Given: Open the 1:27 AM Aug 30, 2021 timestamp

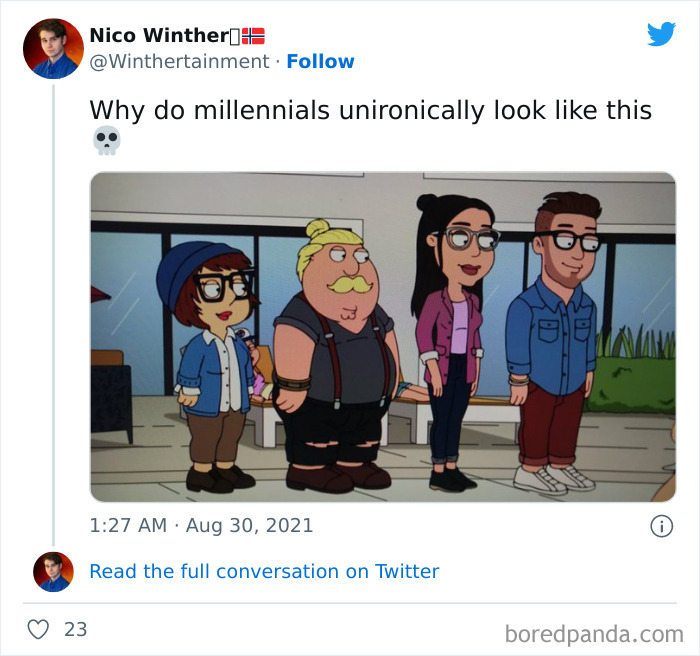Looking at the screenshot, I should pyautogui.click(x=201, y=525).
